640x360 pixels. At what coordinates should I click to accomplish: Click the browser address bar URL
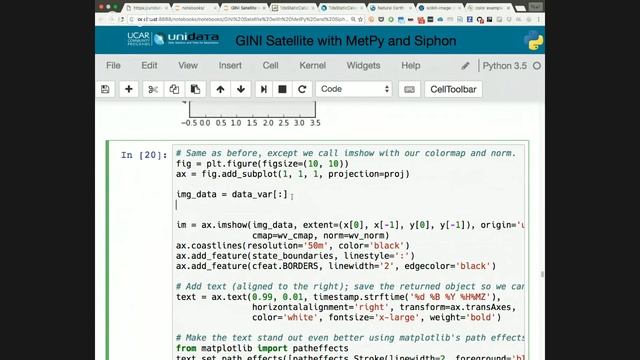[241, 19]
